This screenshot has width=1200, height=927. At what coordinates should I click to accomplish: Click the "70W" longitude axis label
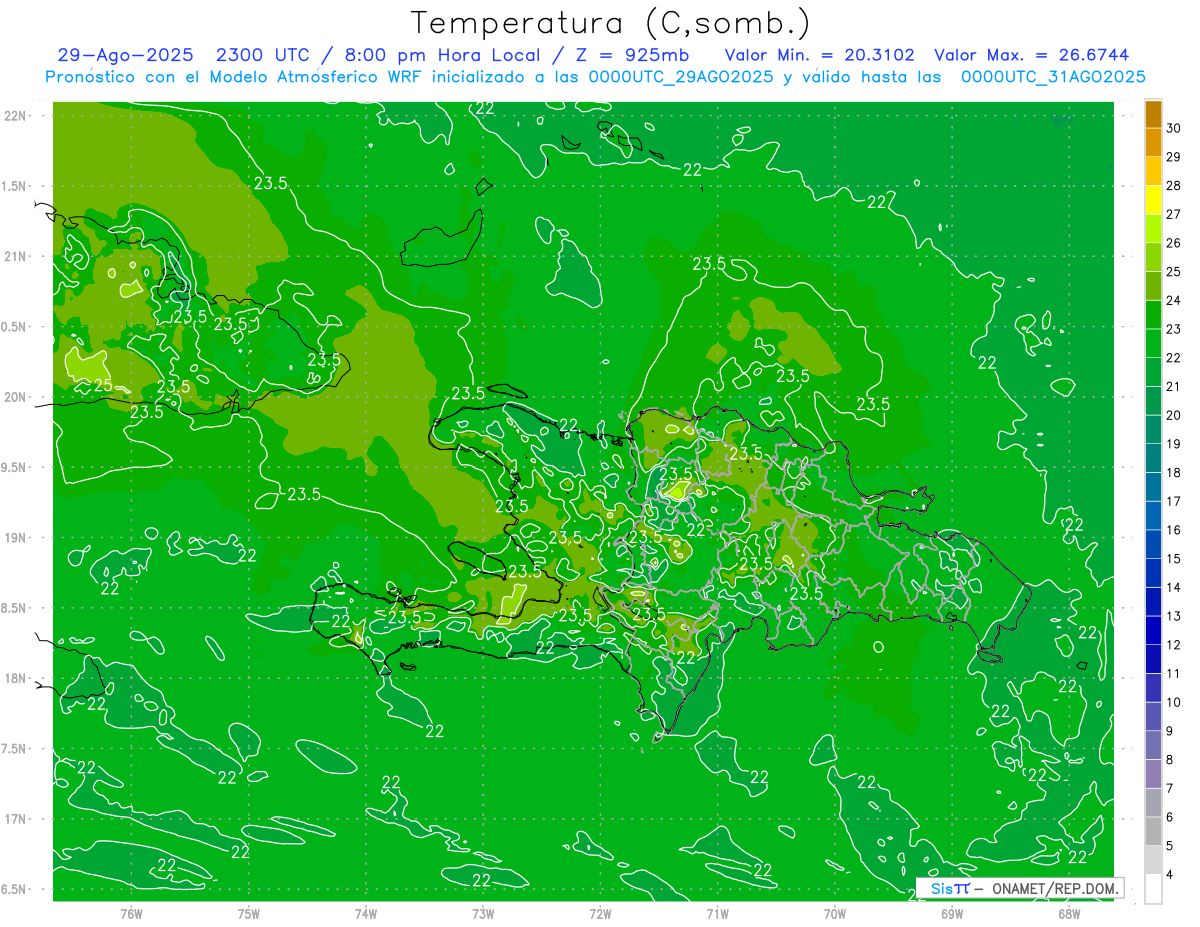click(834, 913)
